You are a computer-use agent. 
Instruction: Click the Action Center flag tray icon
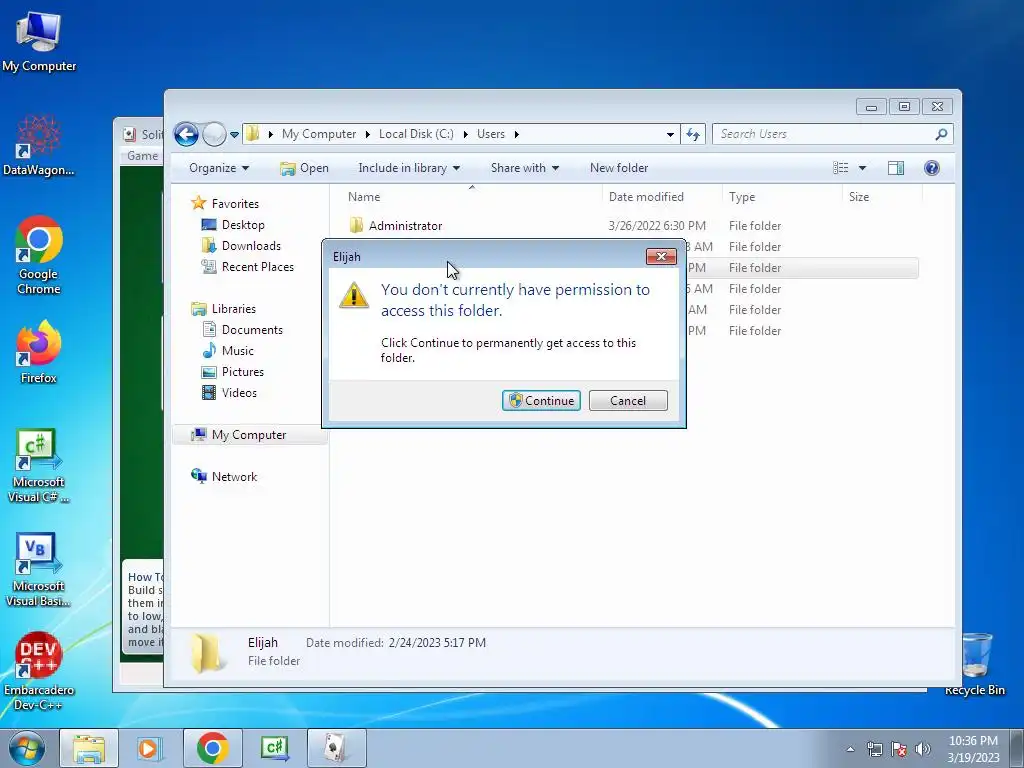coord(899,749)
